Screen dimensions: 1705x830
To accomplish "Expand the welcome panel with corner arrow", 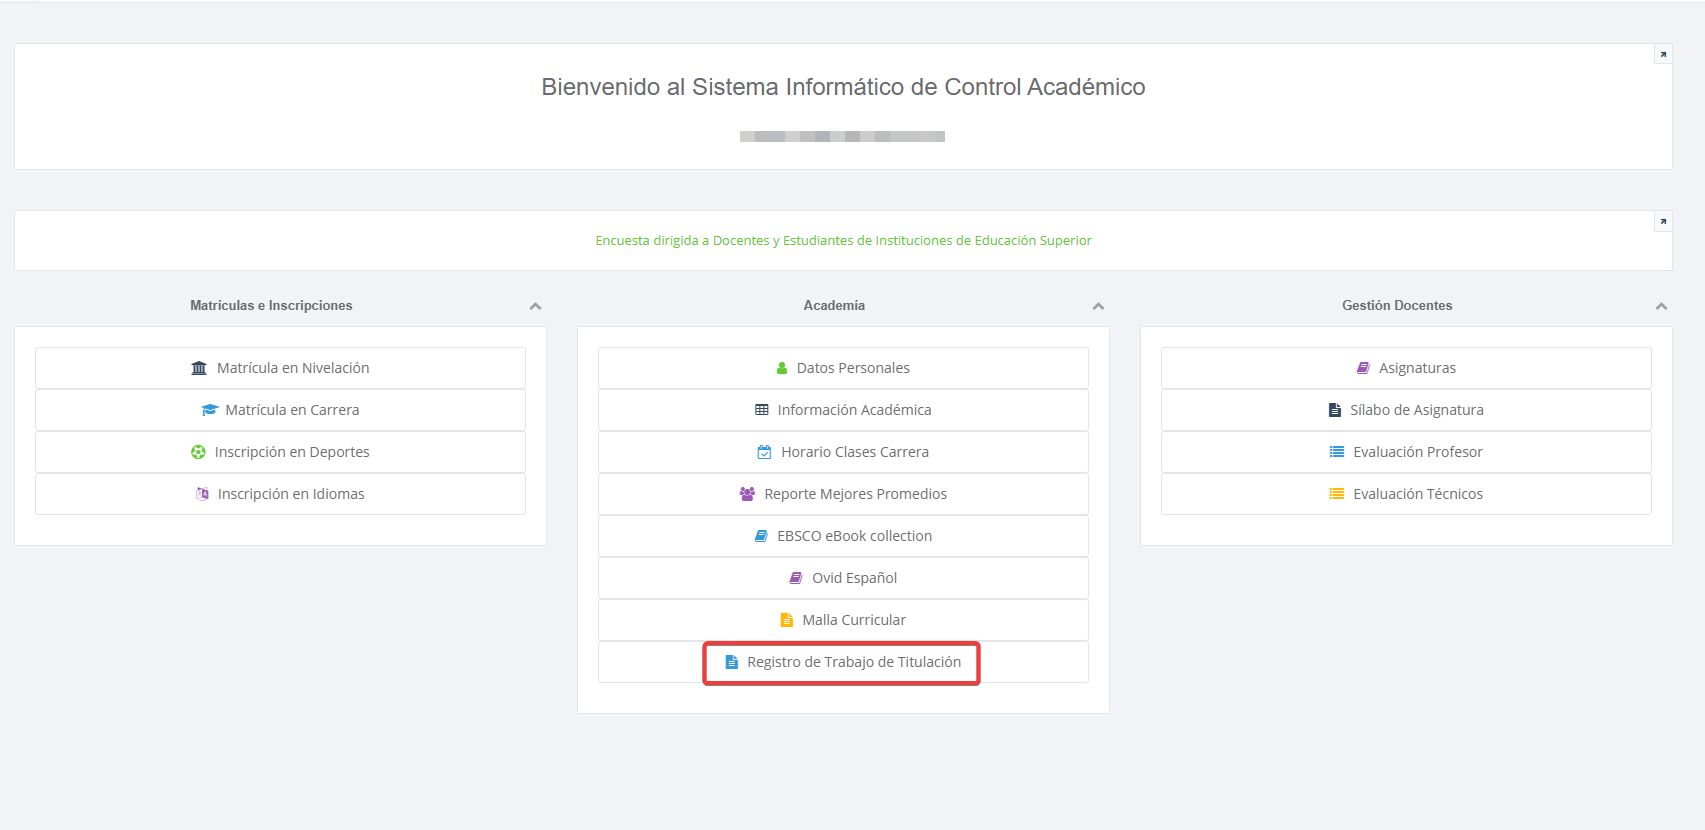I will (1663, 54).
